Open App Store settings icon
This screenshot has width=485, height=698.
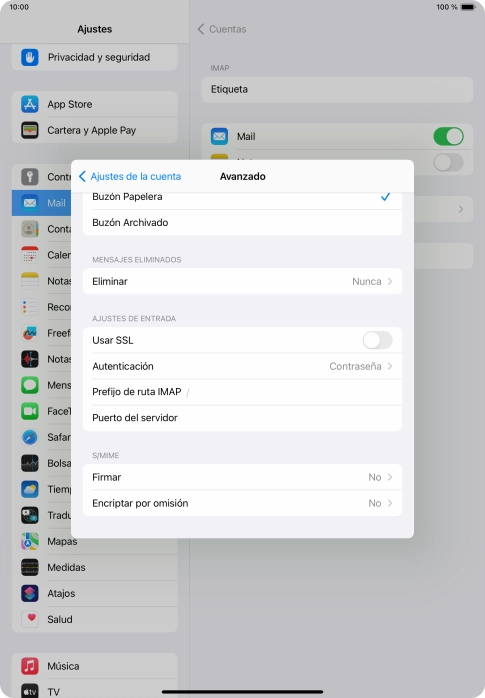30,104
